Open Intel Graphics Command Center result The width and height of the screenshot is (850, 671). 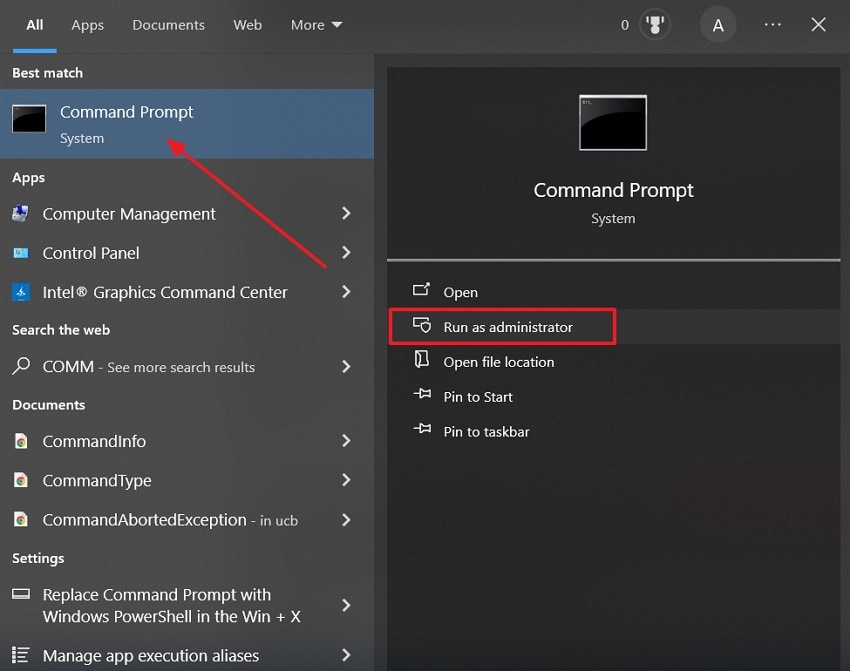click(186, 292)
